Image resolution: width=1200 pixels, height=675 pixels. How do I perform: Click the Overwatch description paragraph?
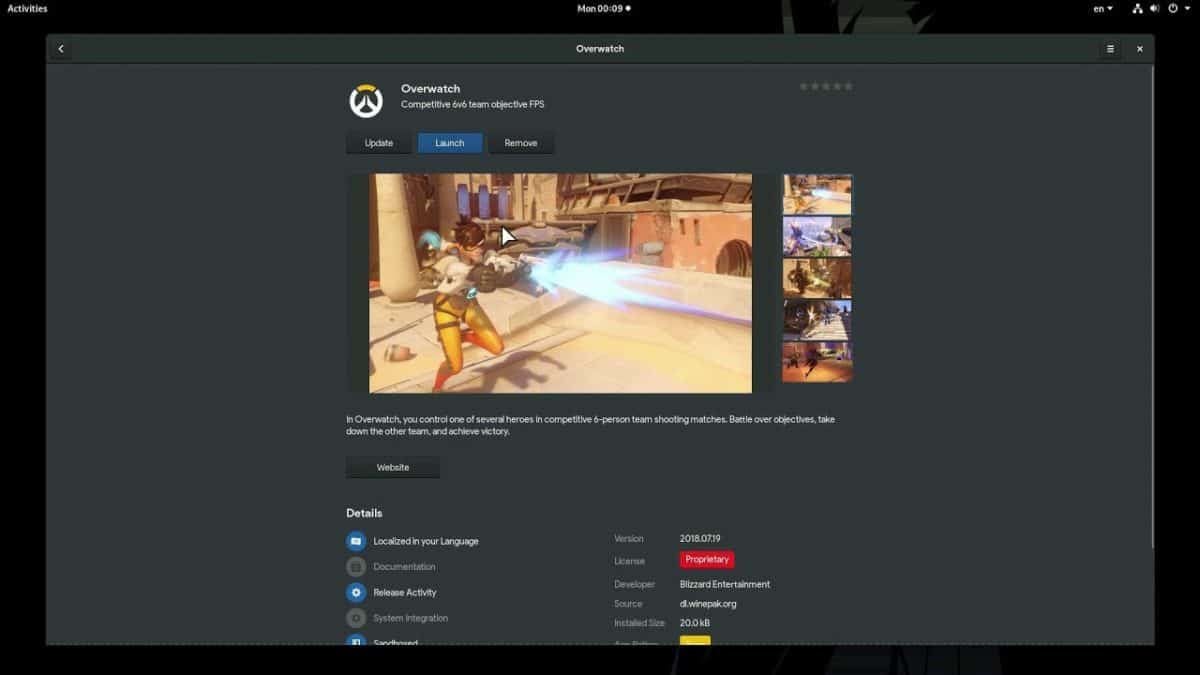[590, 425]
